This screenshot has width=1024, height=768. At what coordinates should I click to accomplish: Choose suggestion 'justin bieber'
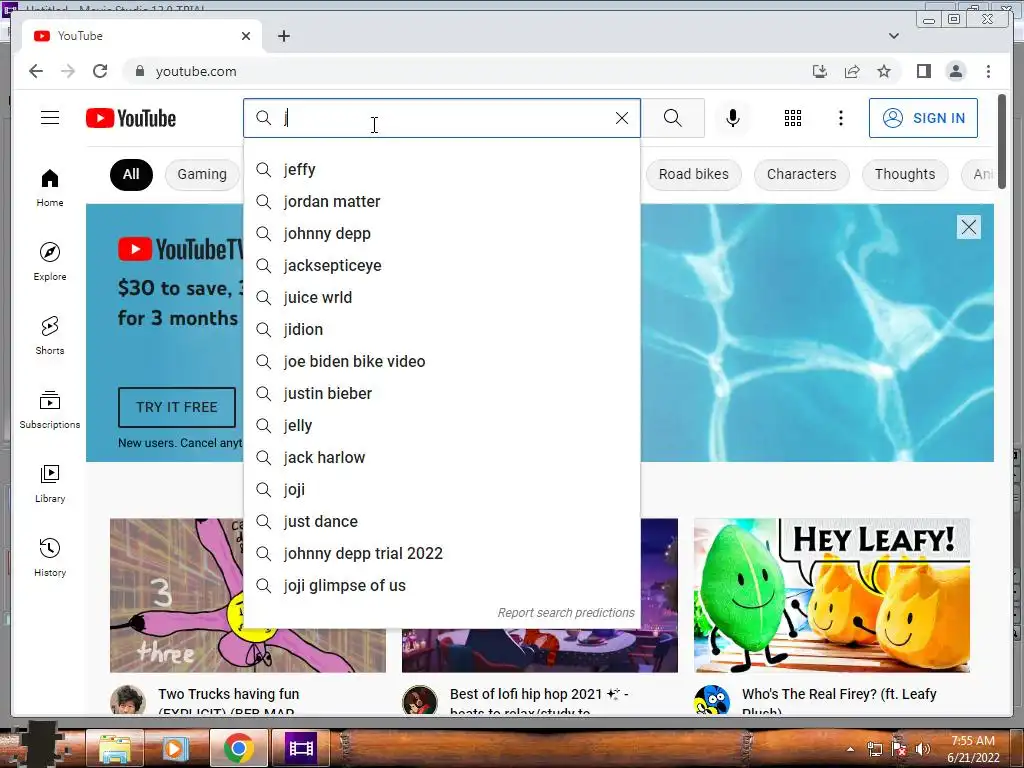441,394
